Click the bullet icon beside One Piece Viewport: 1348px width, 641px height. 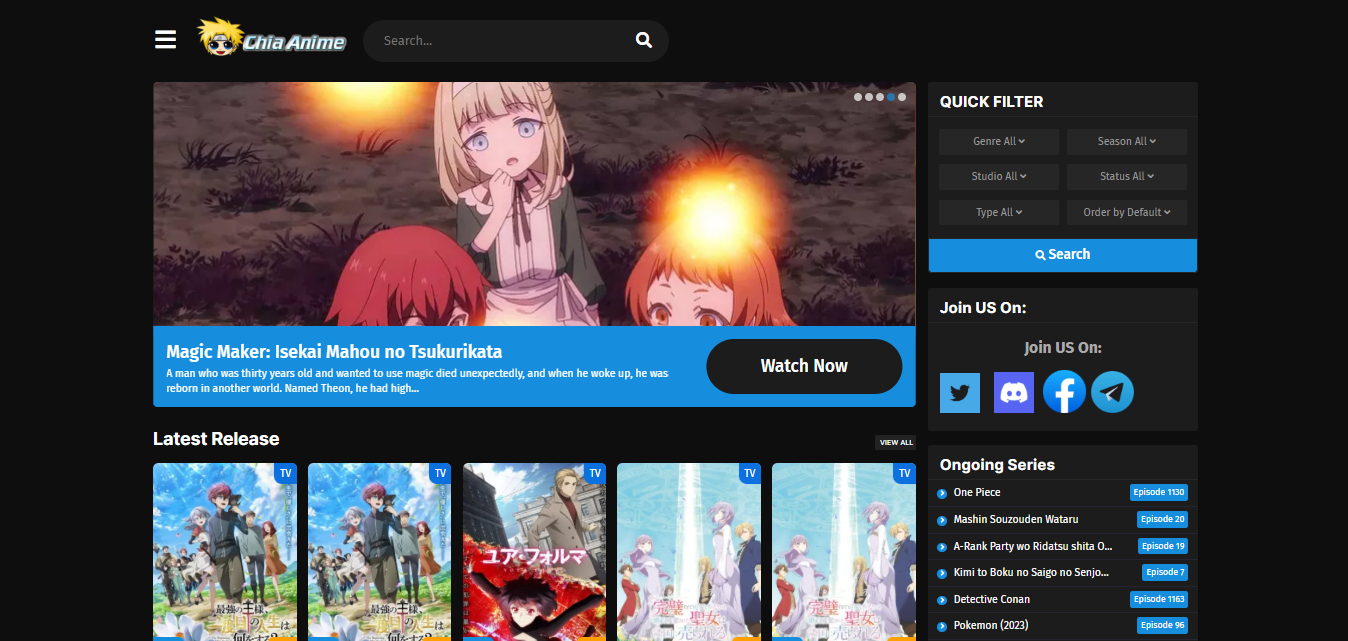pyautogui.click(x=942, y=493)
